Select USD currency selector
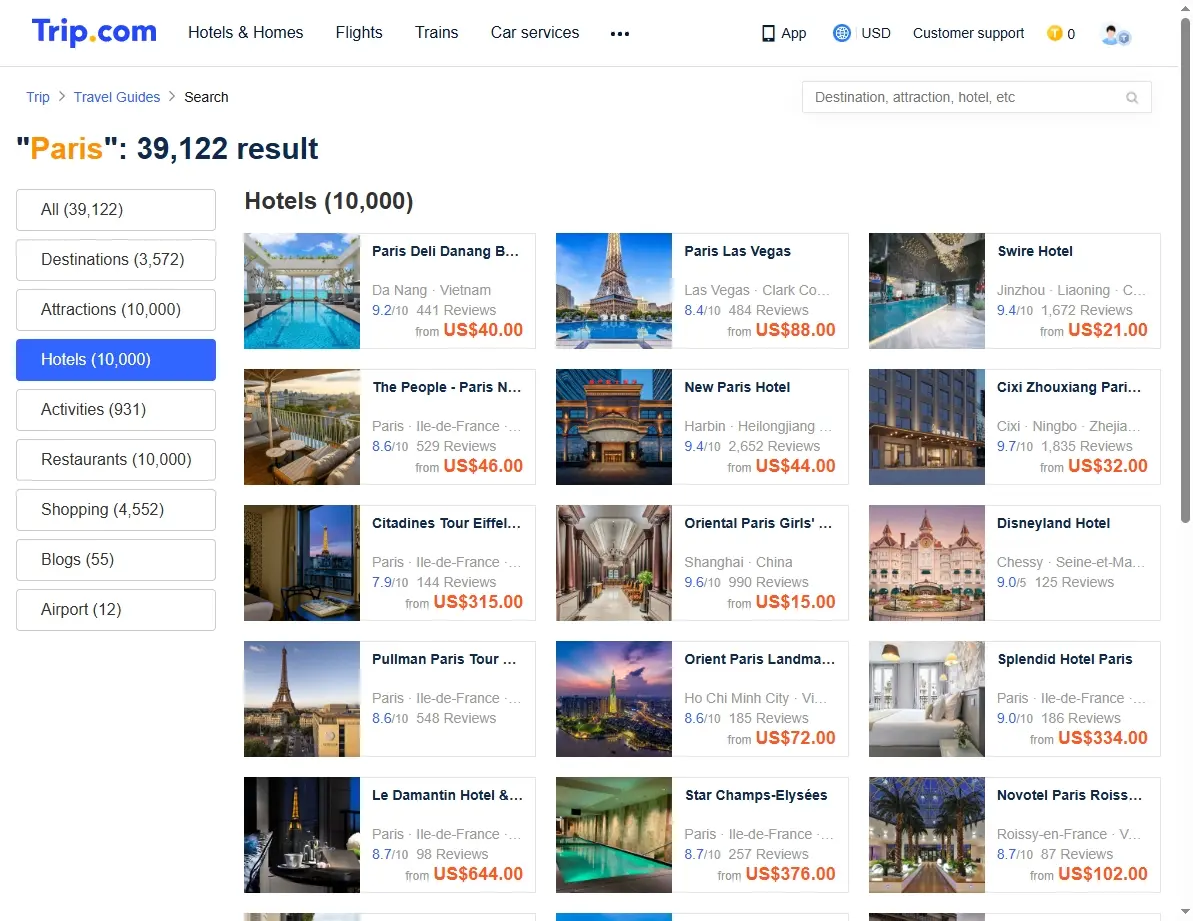The width and height of the screenshot is (1193, 921). point(876,33)
